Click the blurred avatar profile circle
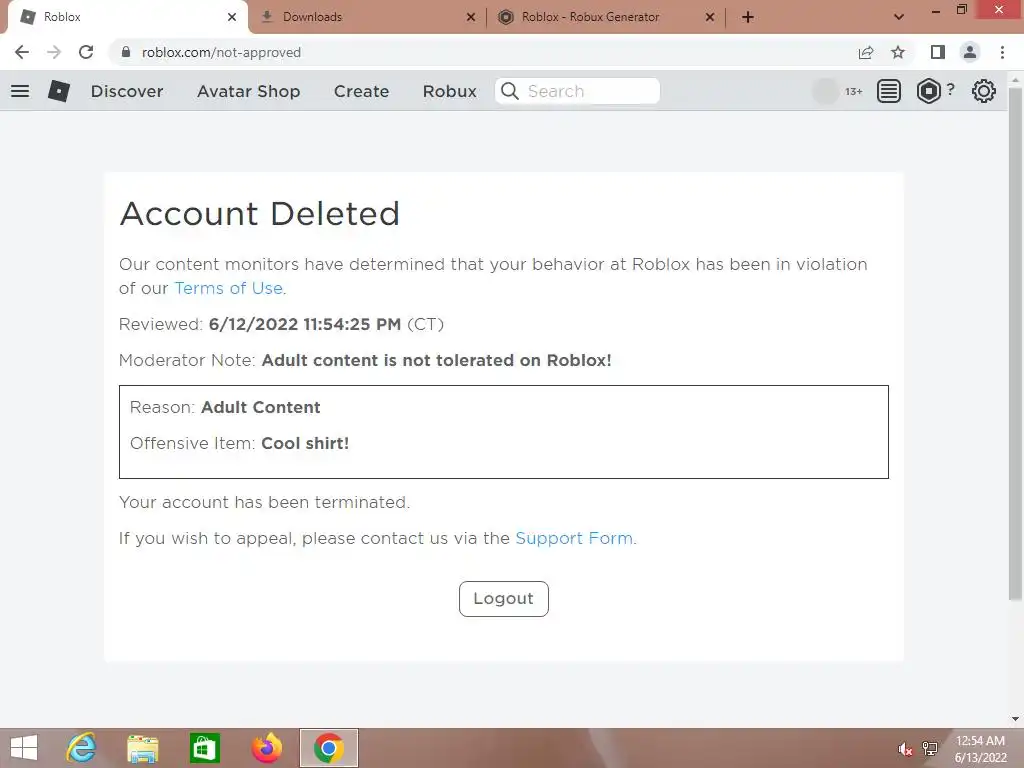 [x=825, y=91]
